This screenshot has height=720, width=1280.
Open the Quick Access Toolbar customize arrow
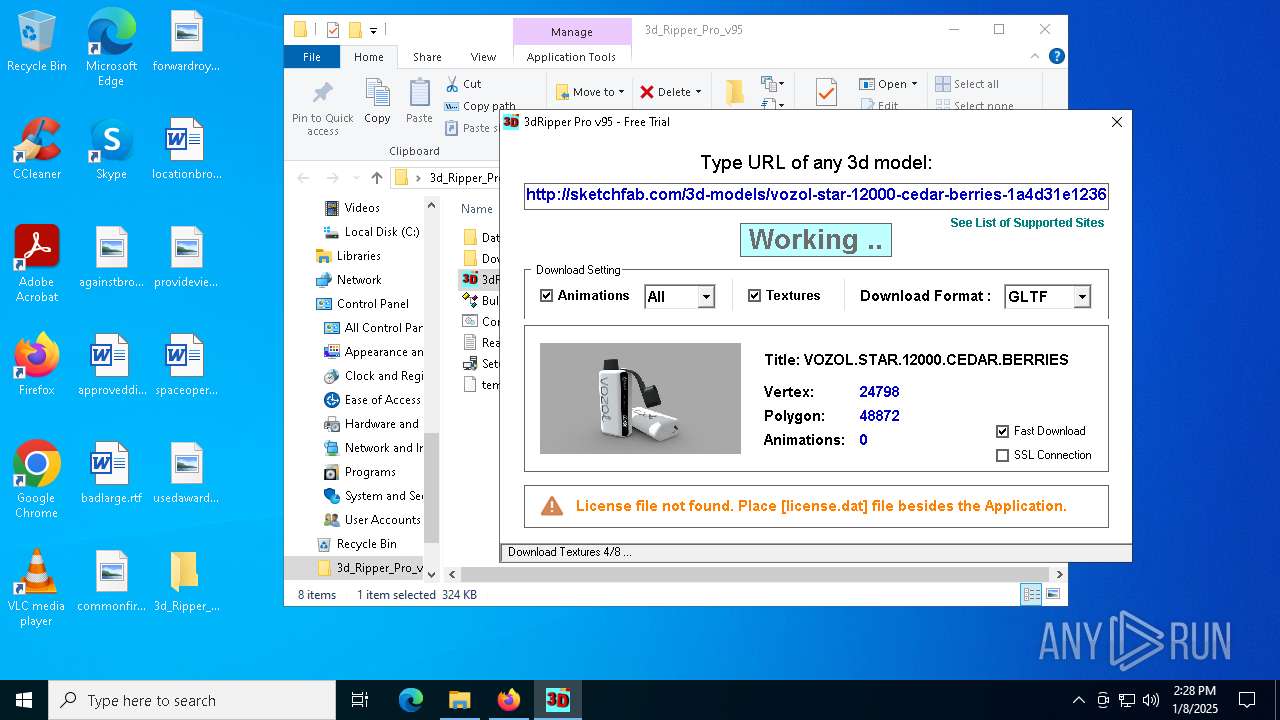[374, 31]
